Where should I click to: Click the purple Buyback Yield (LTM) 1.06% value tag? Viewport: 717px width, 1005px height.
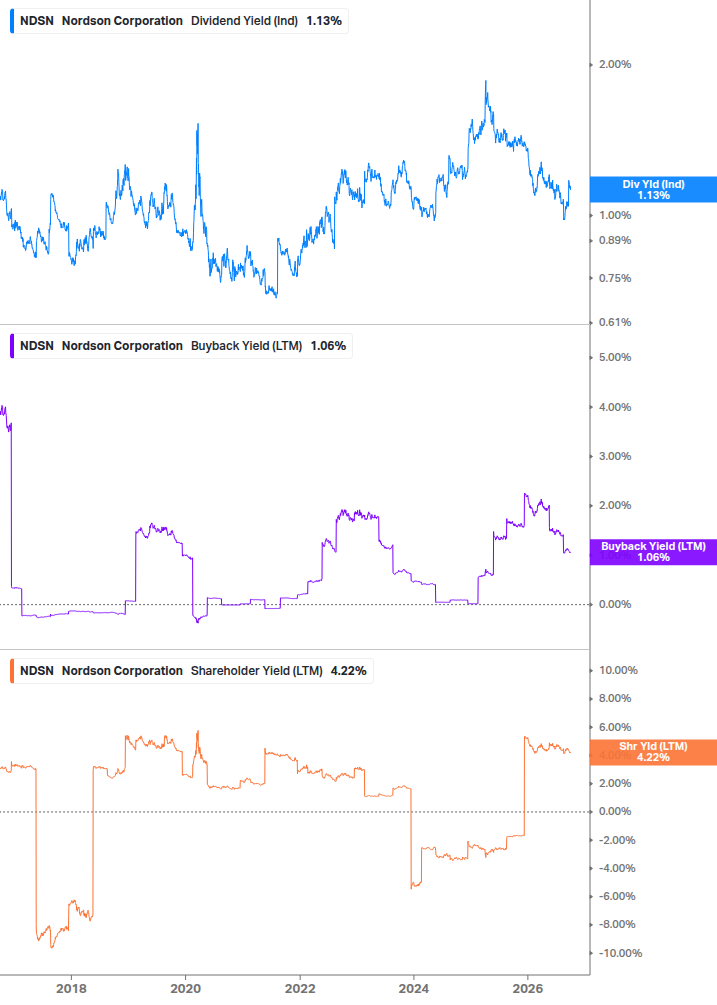tap(653, 552)
